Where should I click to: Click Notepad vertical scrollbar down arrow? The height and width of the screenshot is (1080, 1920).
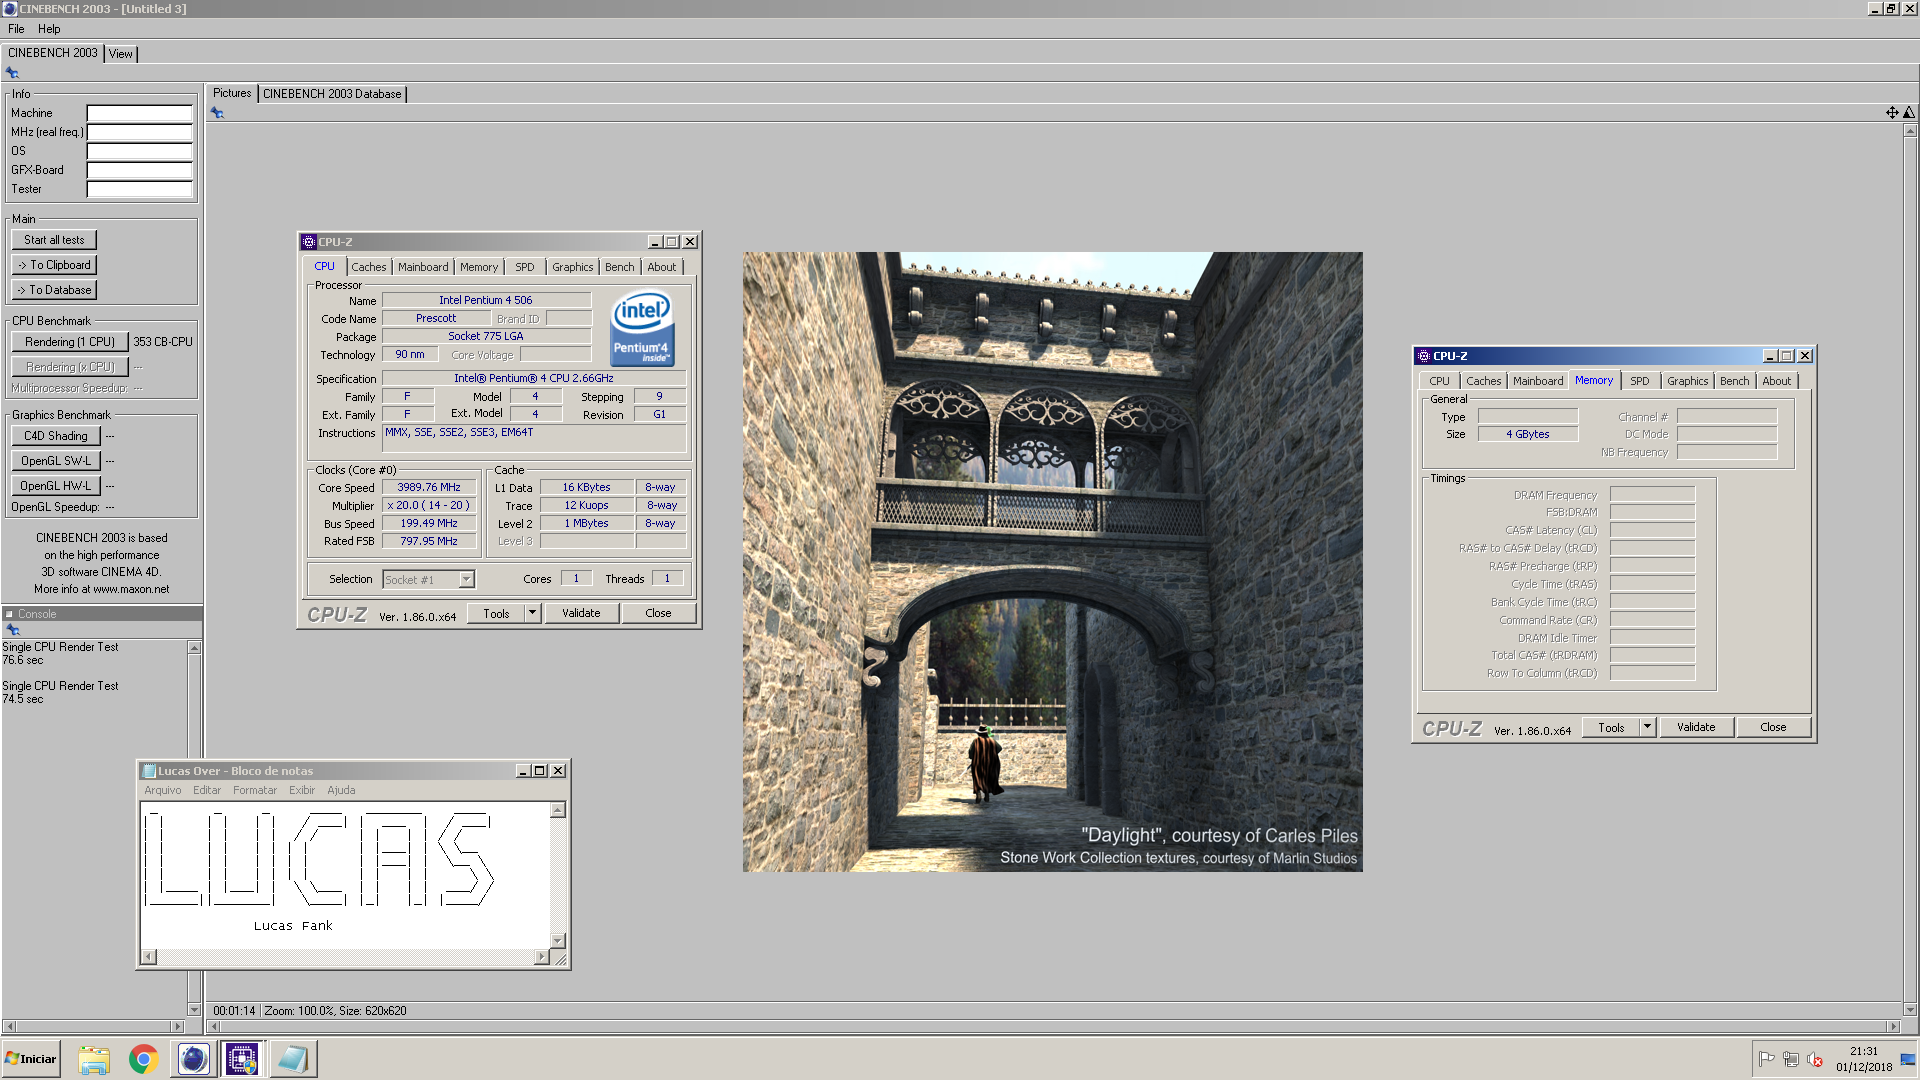click(x=558, y=941)
